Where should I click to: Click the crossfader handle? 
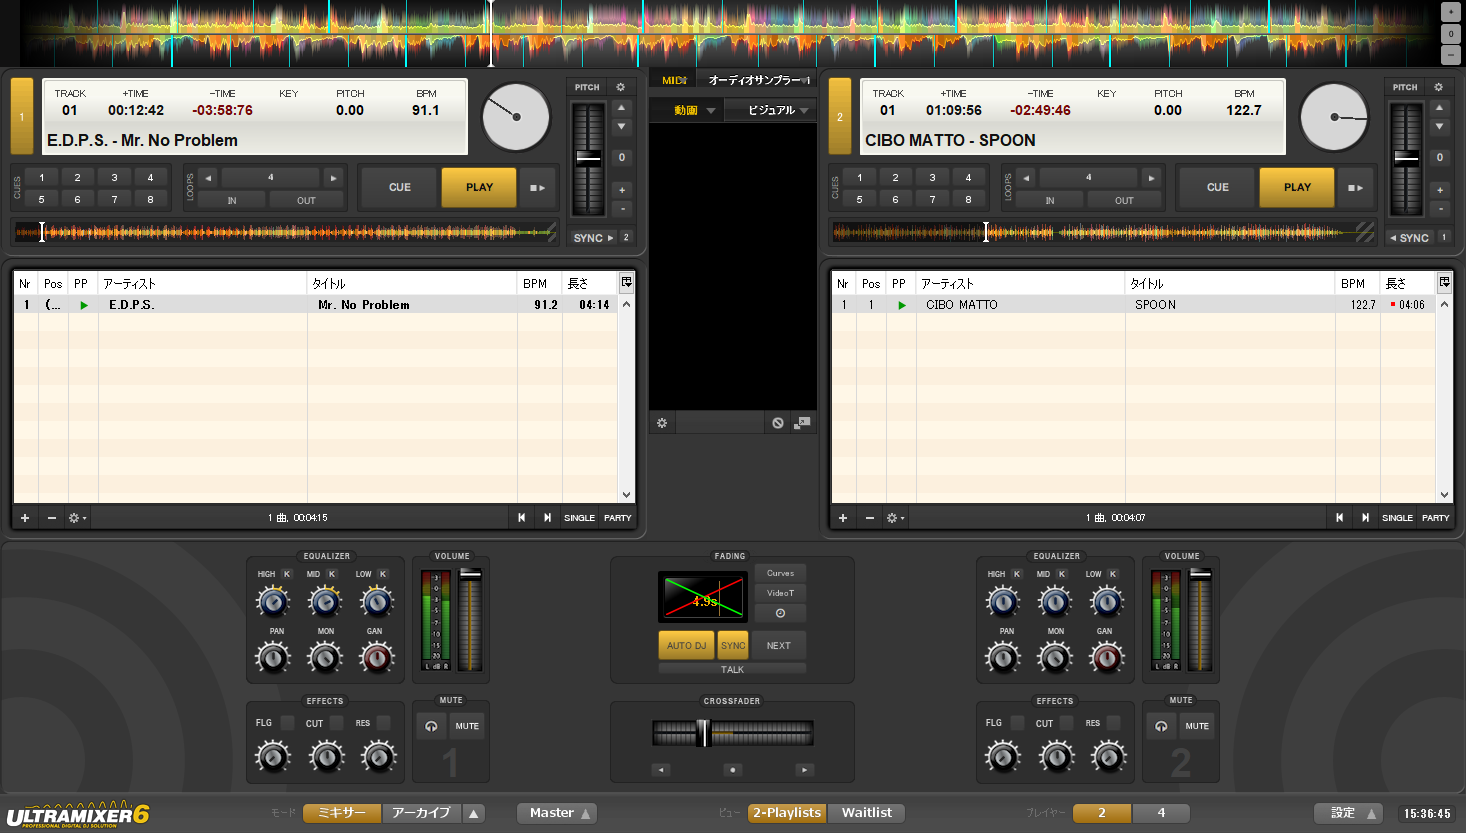tap(703, 733)
